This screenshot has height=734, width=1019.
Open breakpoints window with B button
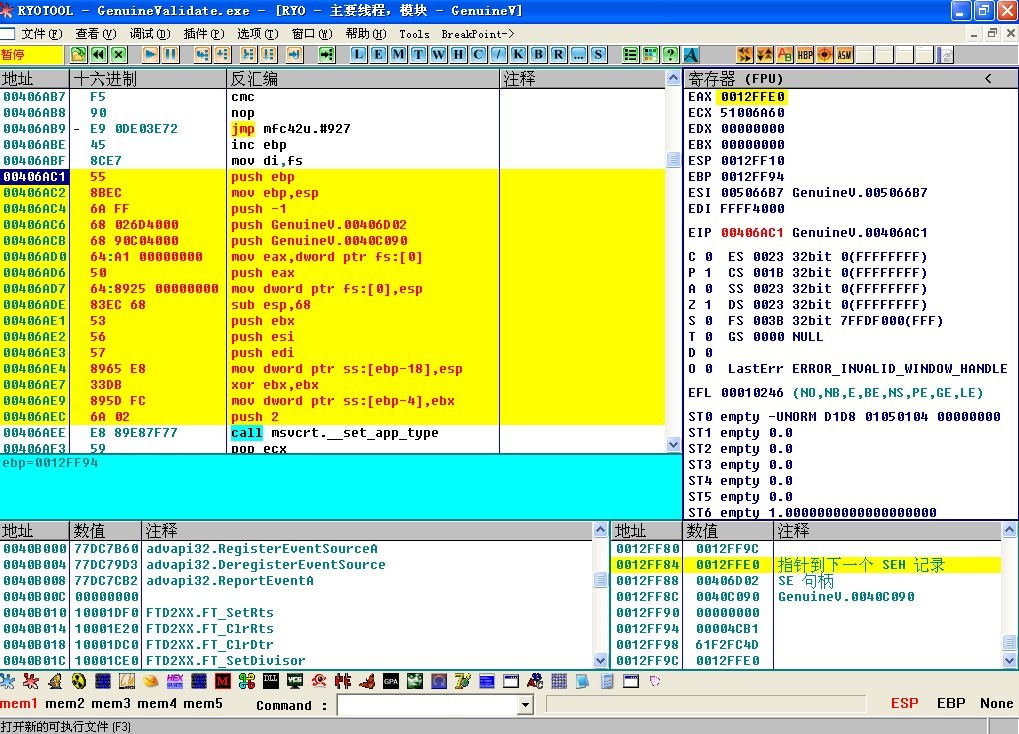pos(538,55)
